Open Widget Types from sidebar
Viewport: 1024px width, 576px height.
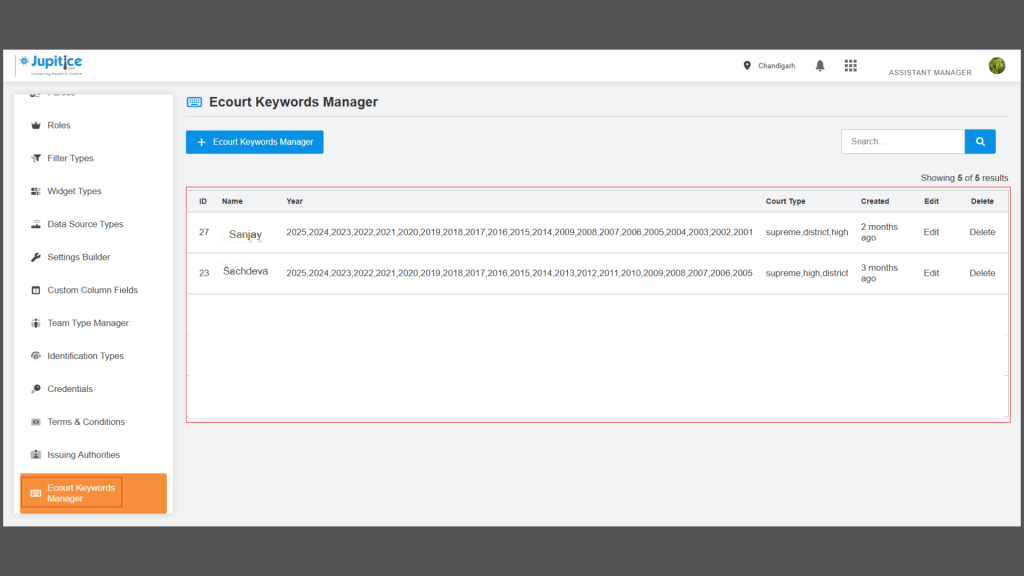(74, 192)
